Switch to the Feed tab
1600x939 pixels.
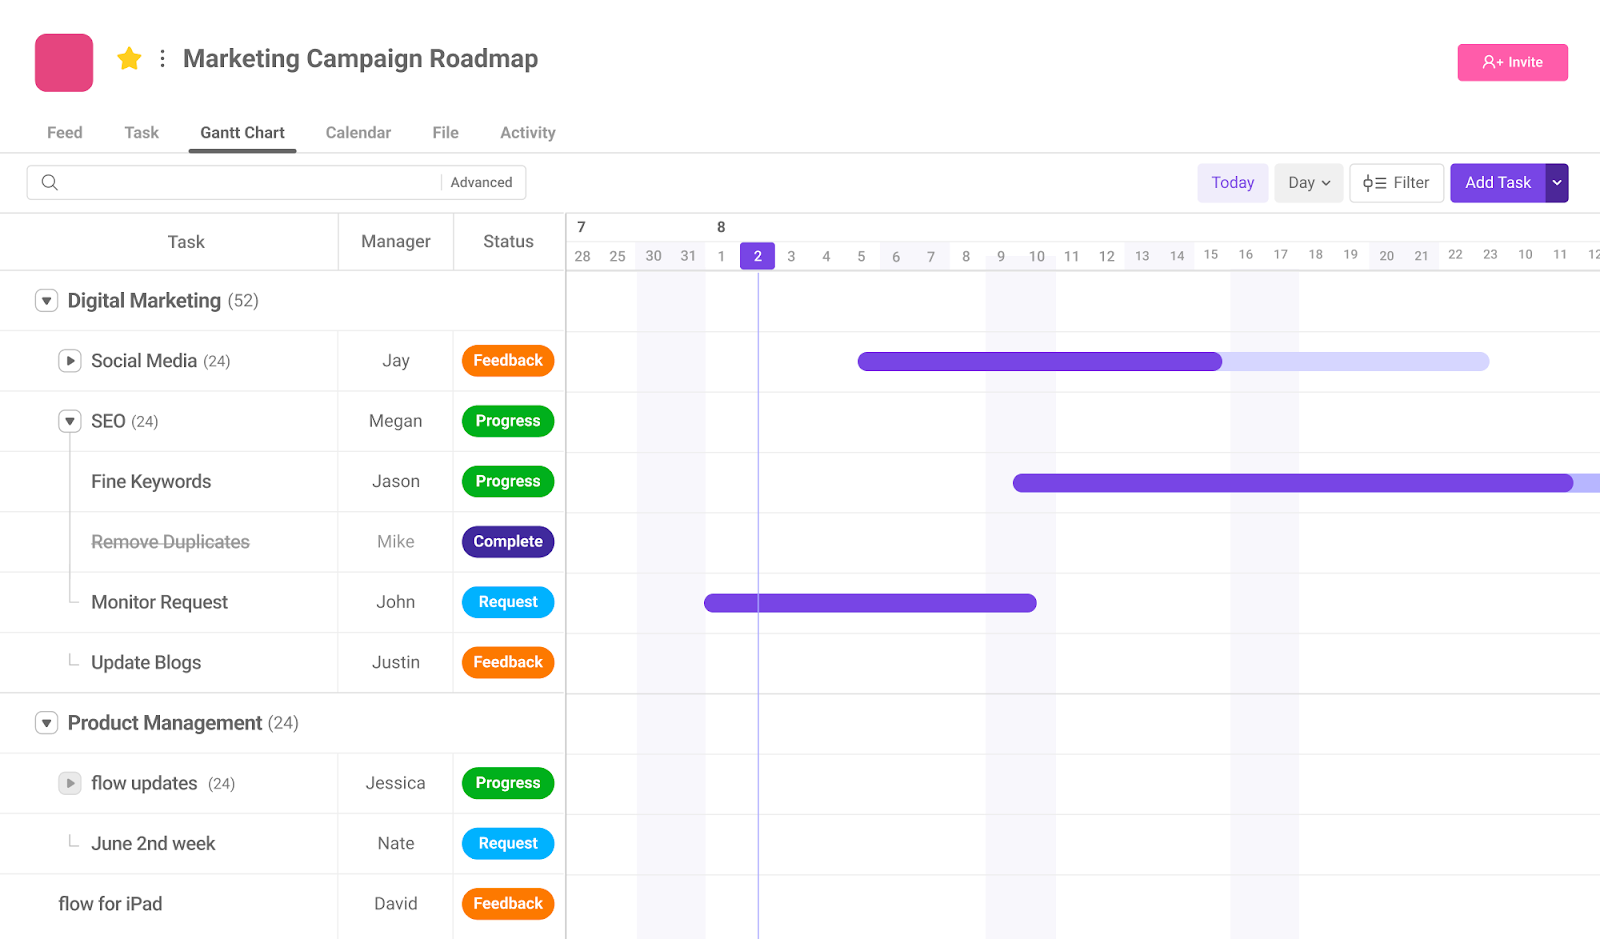tap(65, 133)
